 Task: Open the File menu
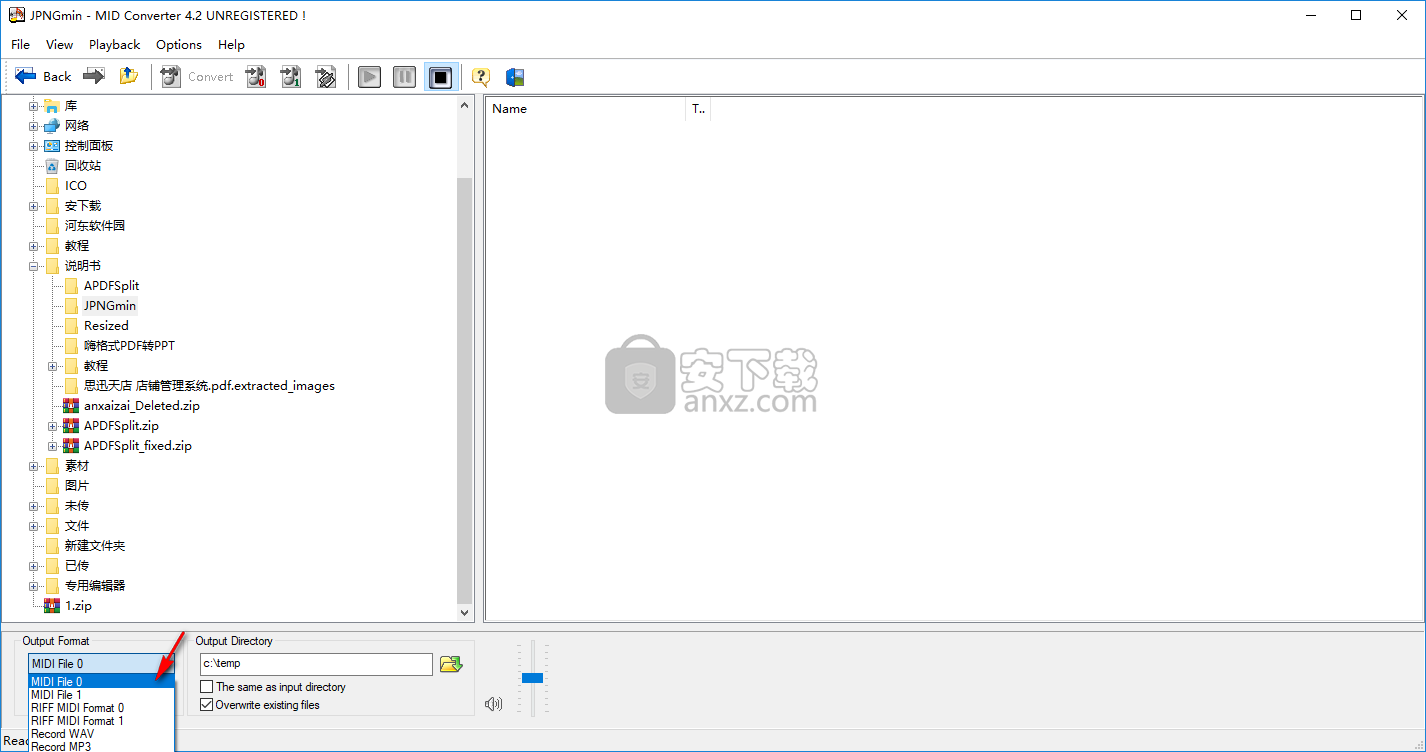click(20, 44)
